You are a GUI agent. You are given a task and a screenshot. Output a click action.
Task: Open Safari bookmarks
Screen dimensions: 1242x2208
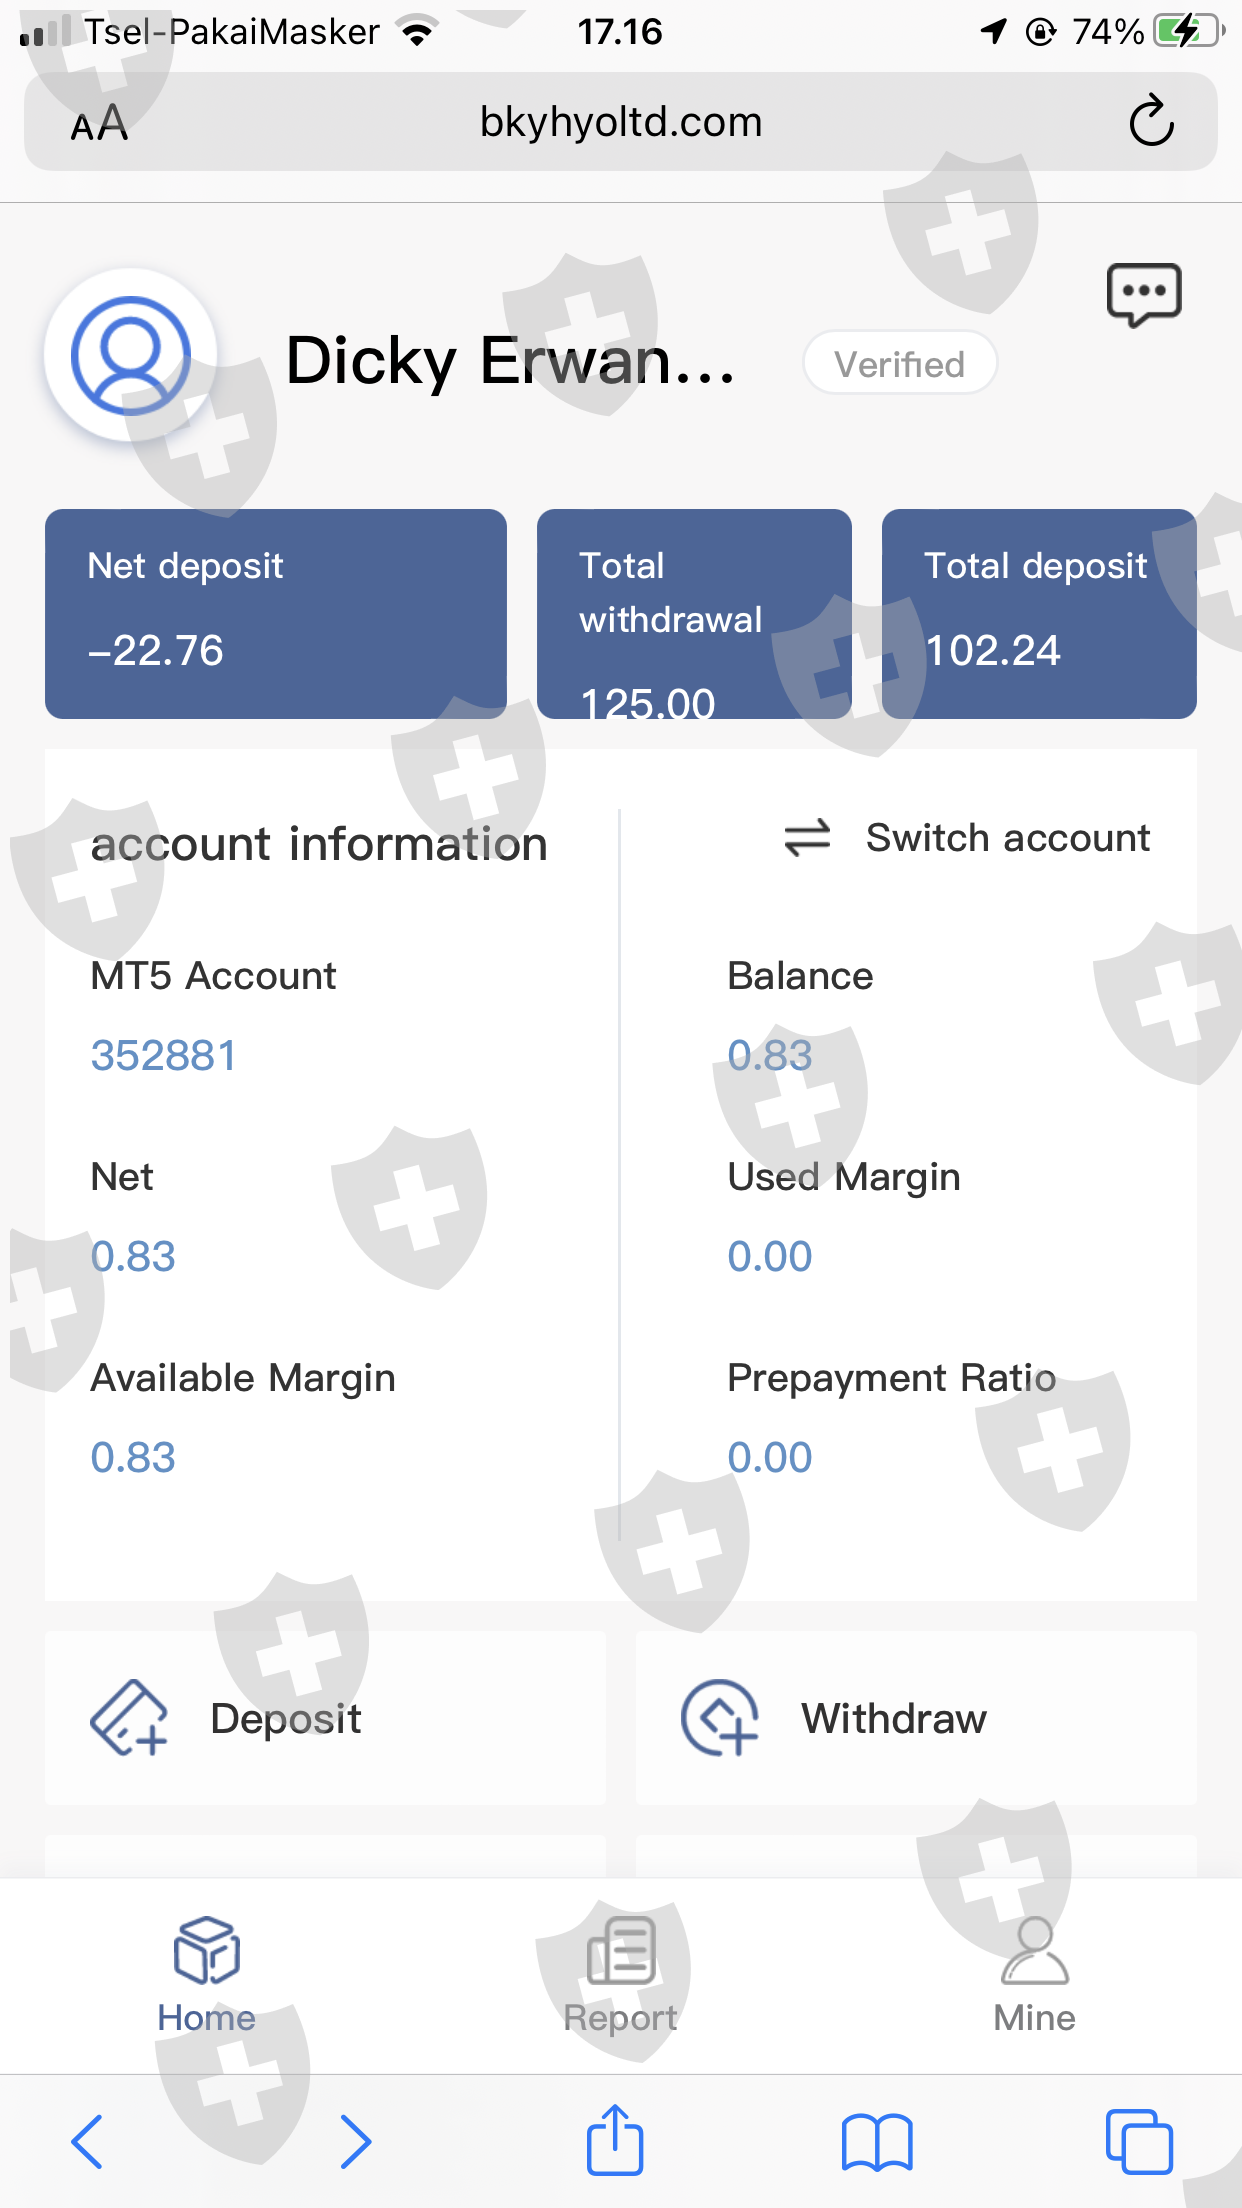(877, 2142)
